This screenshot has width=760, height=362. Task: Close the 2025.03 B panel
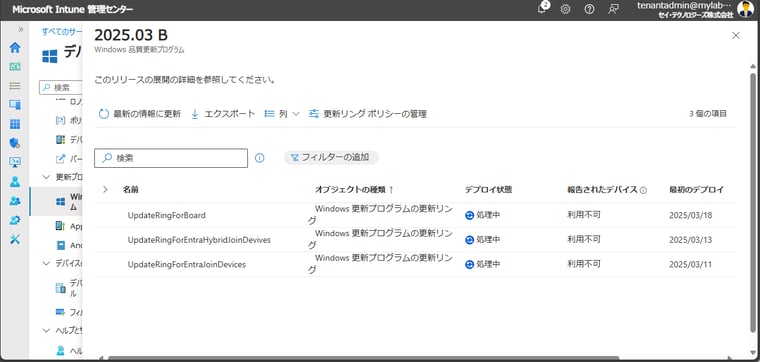(736, 35)
